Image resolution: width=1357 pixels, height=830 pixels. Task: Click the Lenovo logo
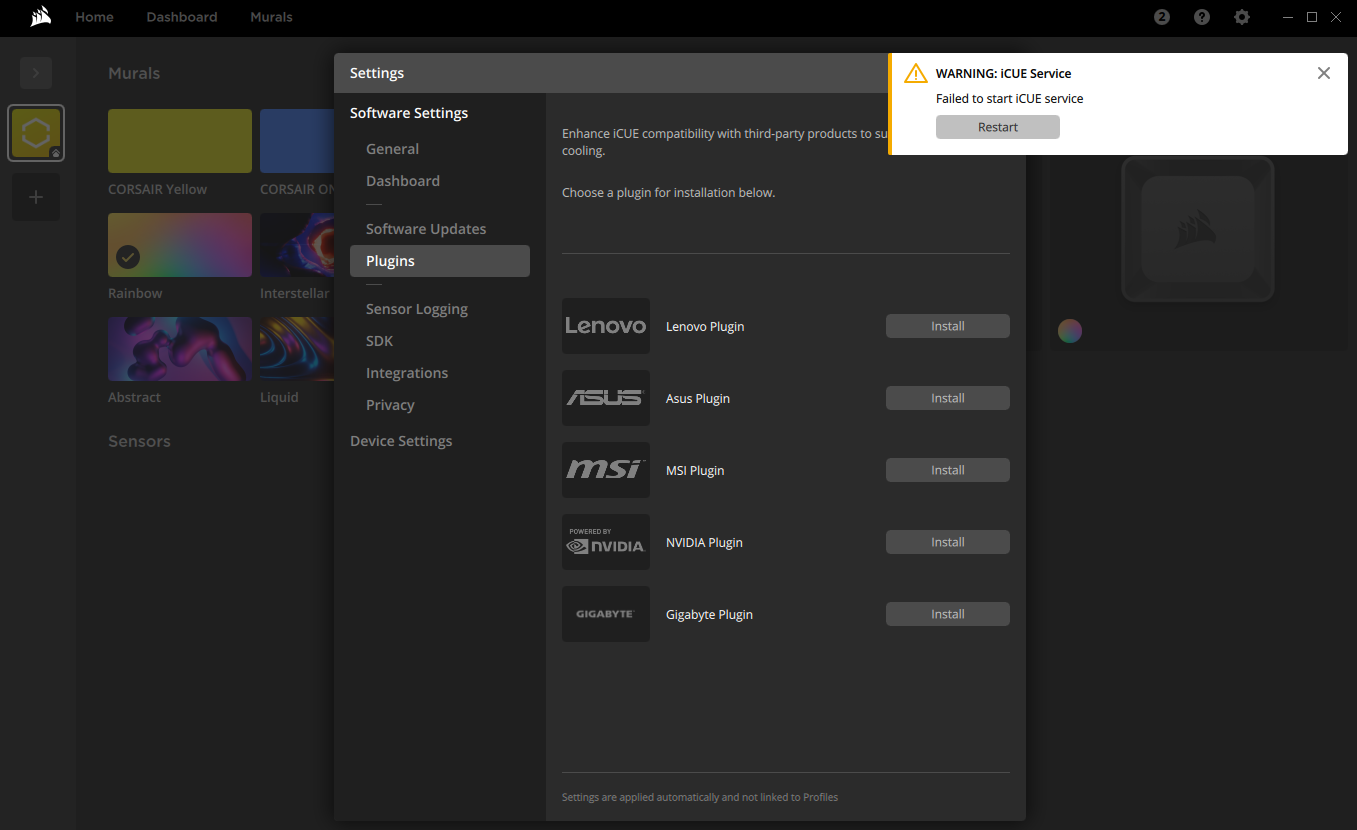[606, 326]
